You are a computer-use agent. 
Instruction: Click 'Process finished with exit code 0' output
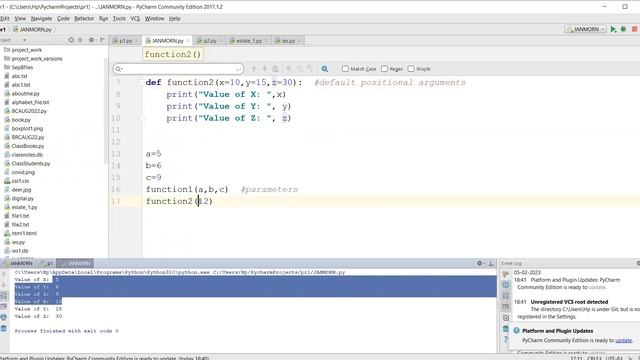pyautogui.click(x=67, y=331)
